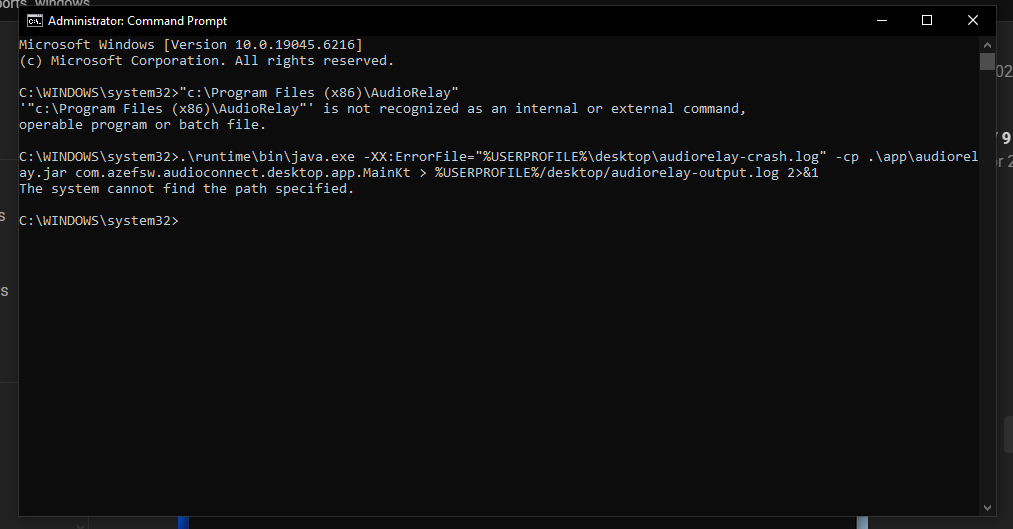Click the scrollbar down arrow
The width and height of the screenshot is (1013, 529).
[x=986, y=507]
